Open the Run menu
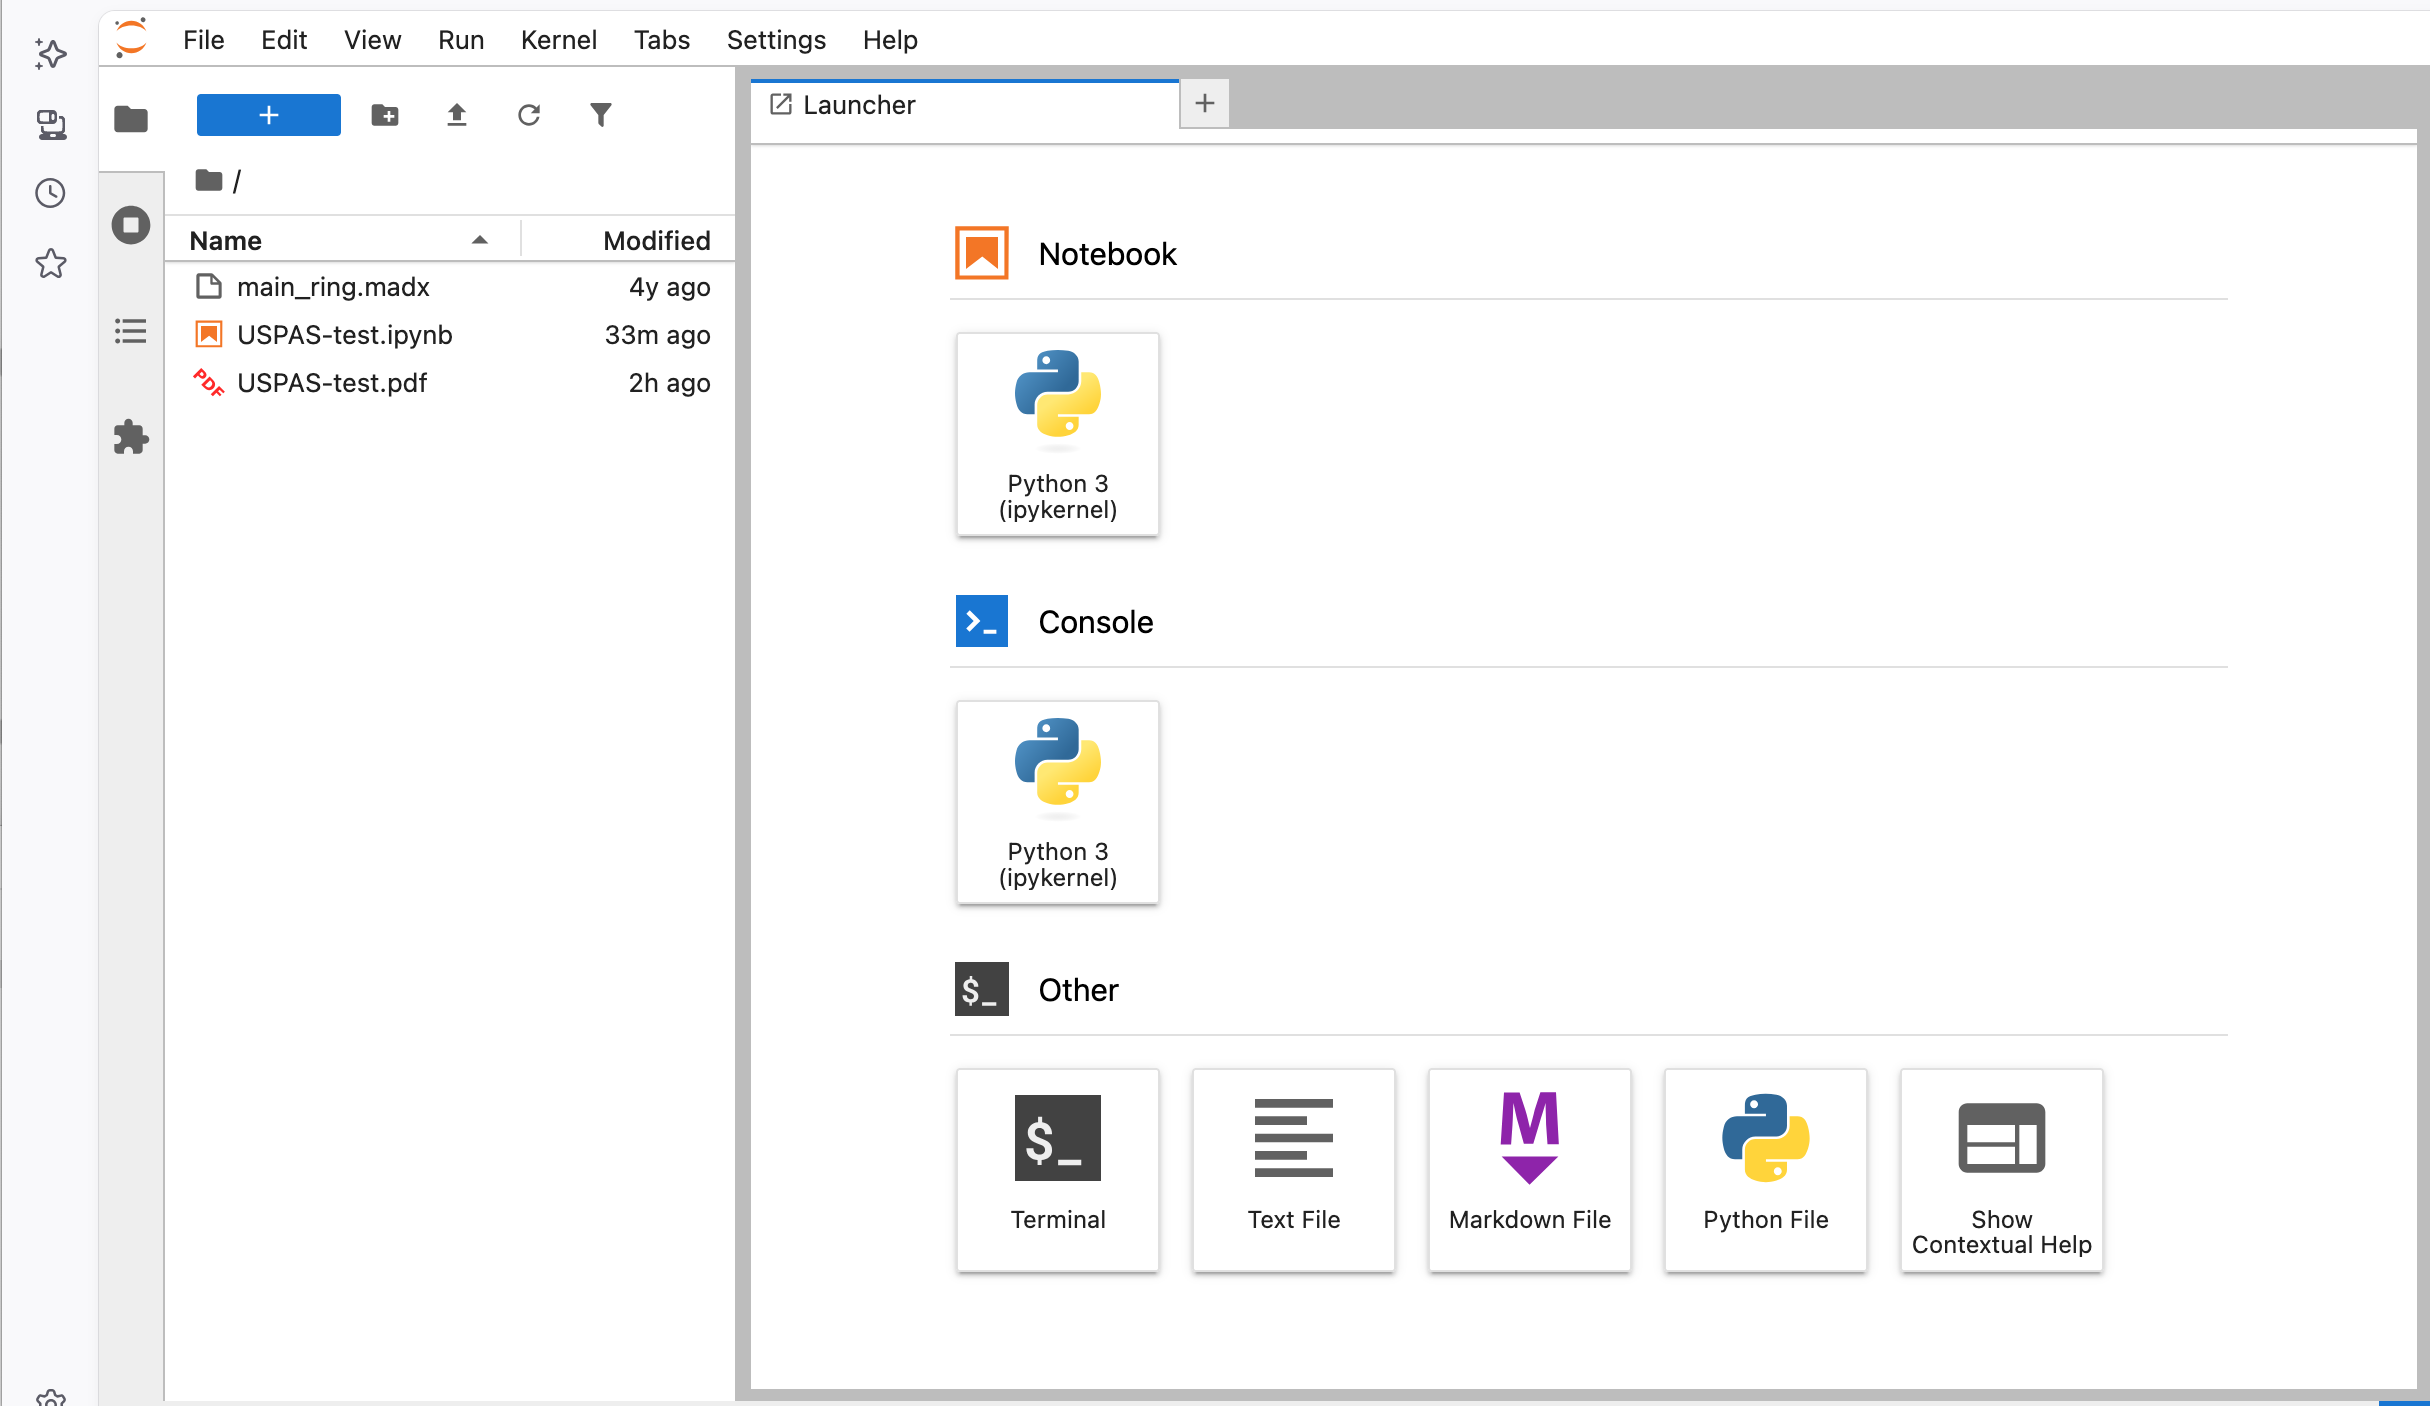The height and width of the screenshot is (1406, 2430). tap(460, 40)
